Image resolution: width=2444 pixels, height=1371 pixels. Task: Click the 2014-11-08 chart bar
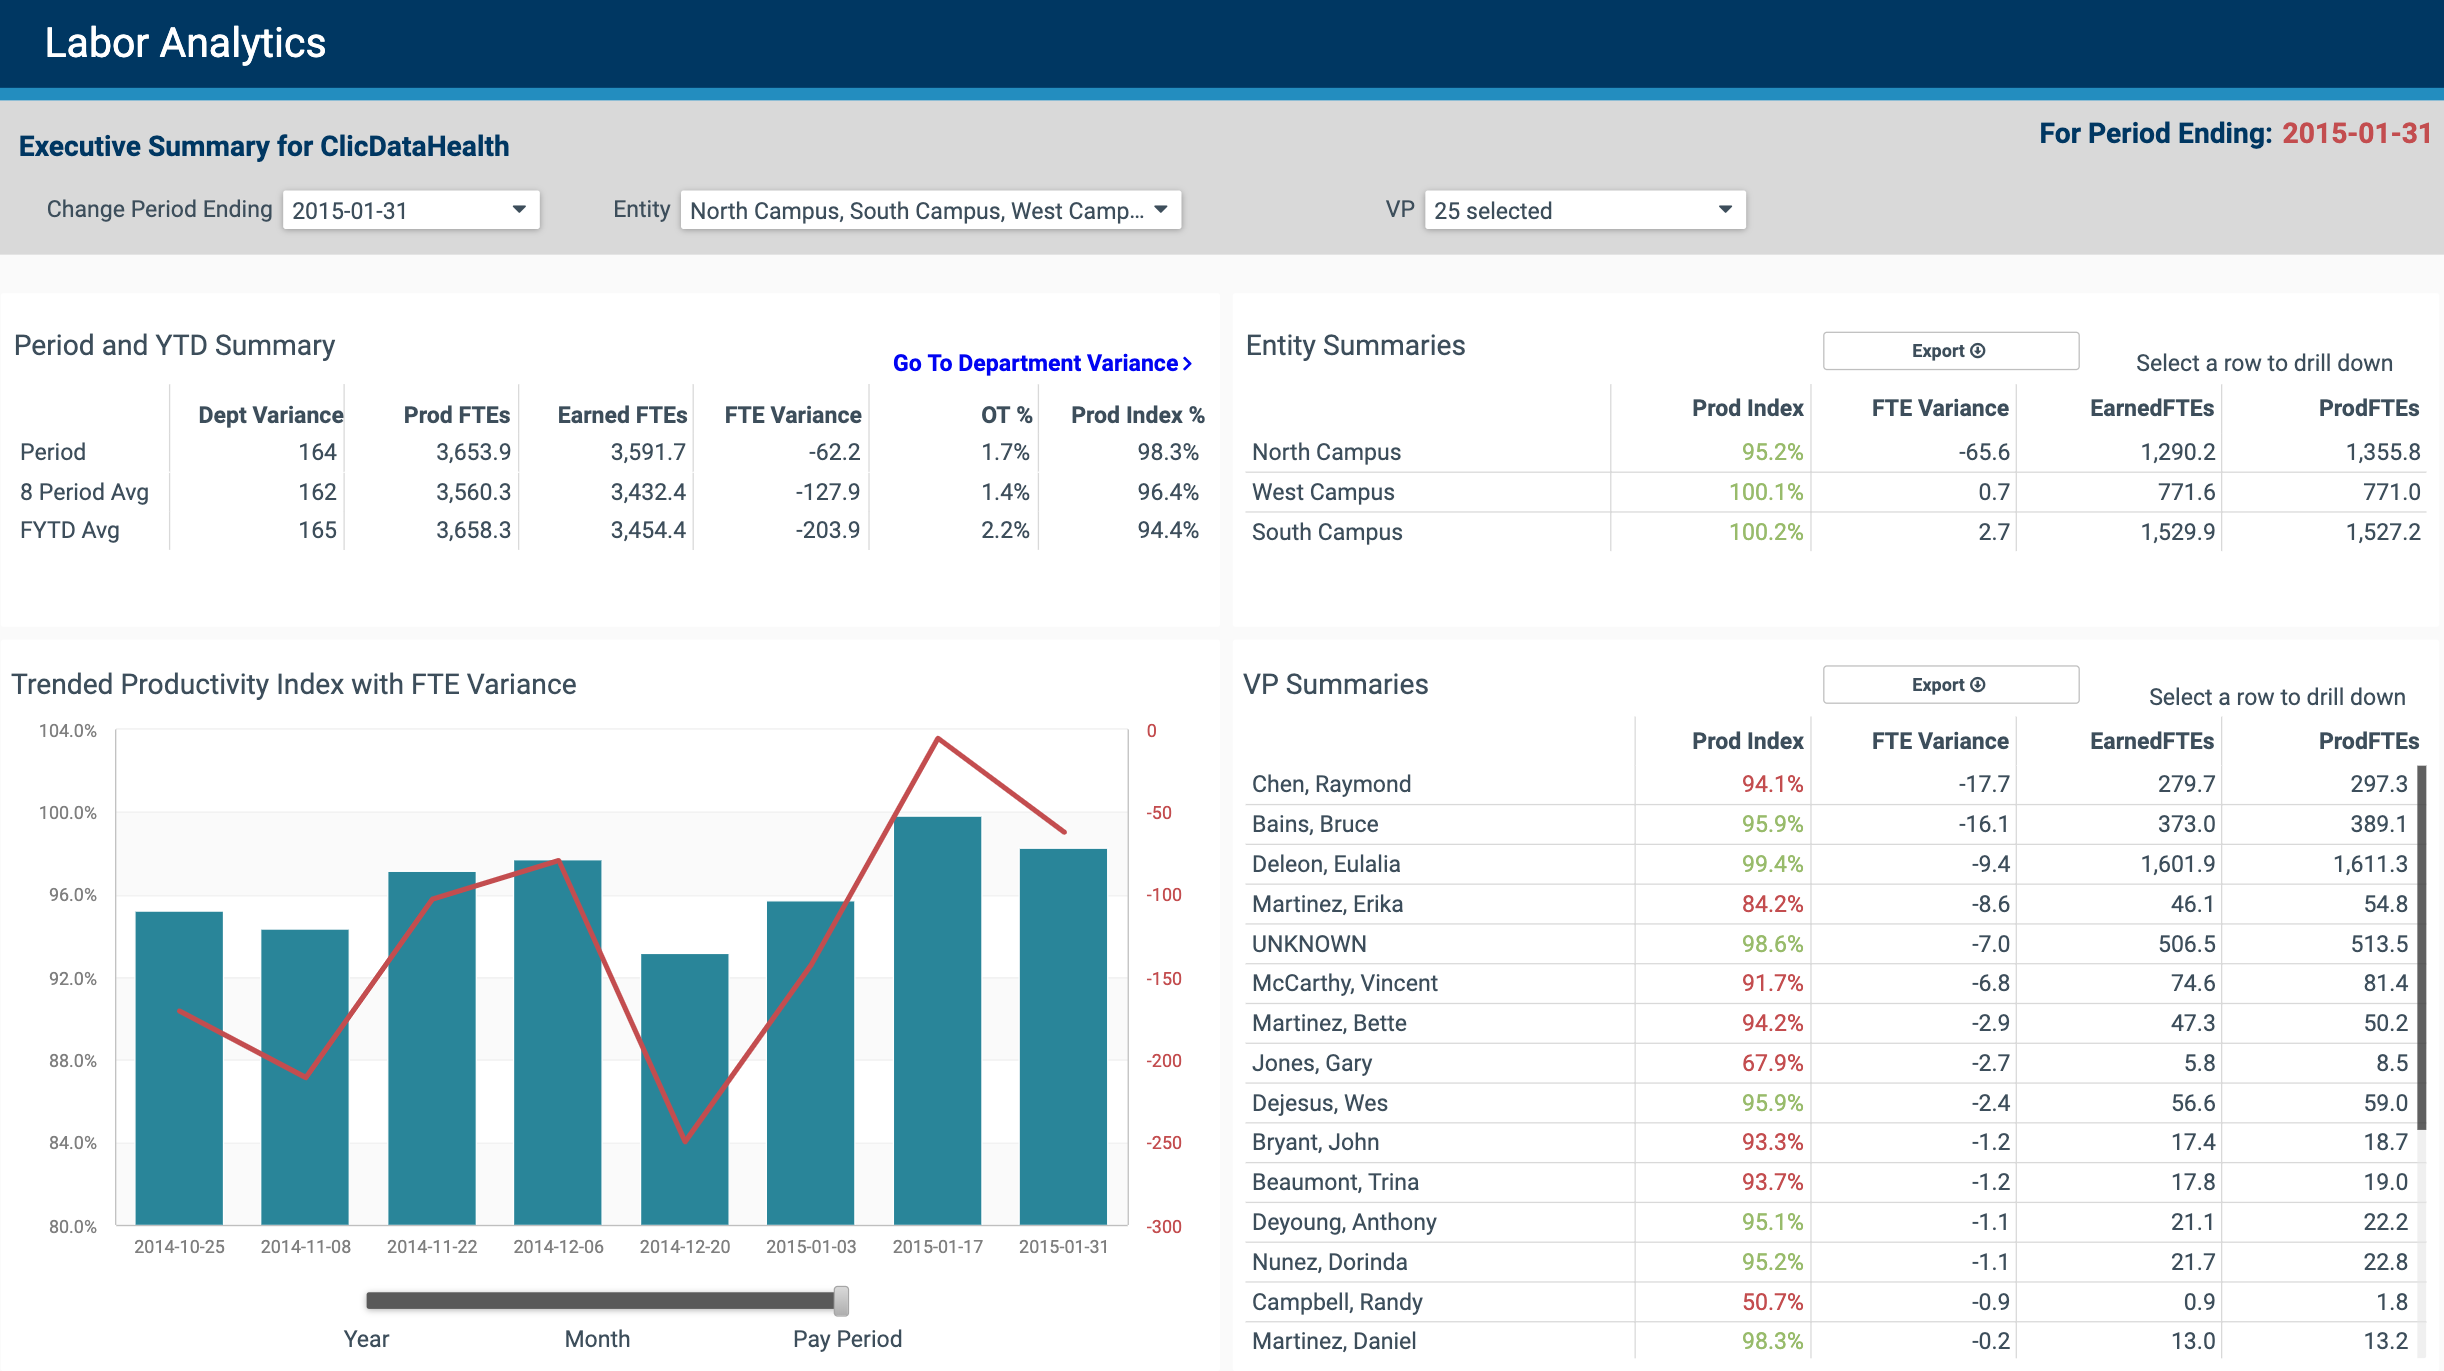305,1077
